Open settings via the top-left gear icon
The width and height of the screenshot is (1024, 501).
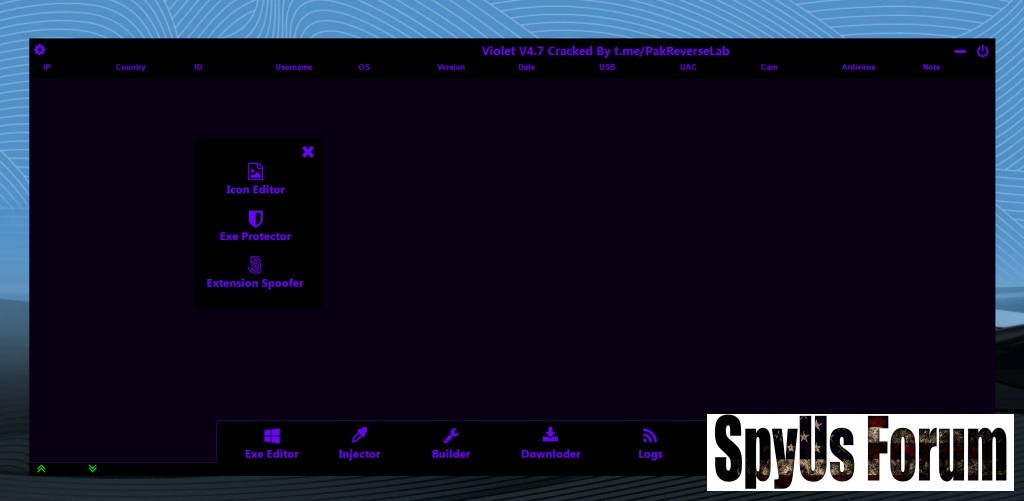39,50
